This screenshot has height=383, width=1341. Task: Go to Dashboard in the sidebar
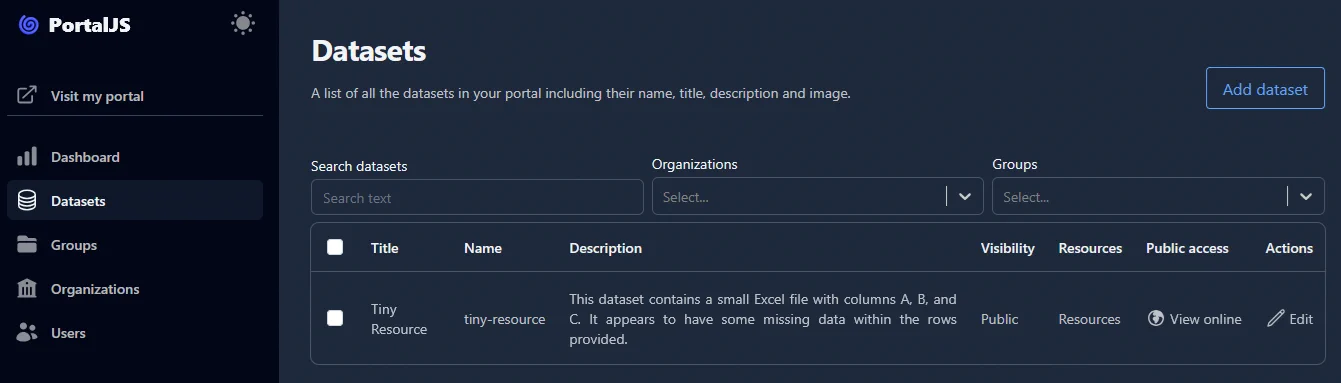click(x=135, y=157)
